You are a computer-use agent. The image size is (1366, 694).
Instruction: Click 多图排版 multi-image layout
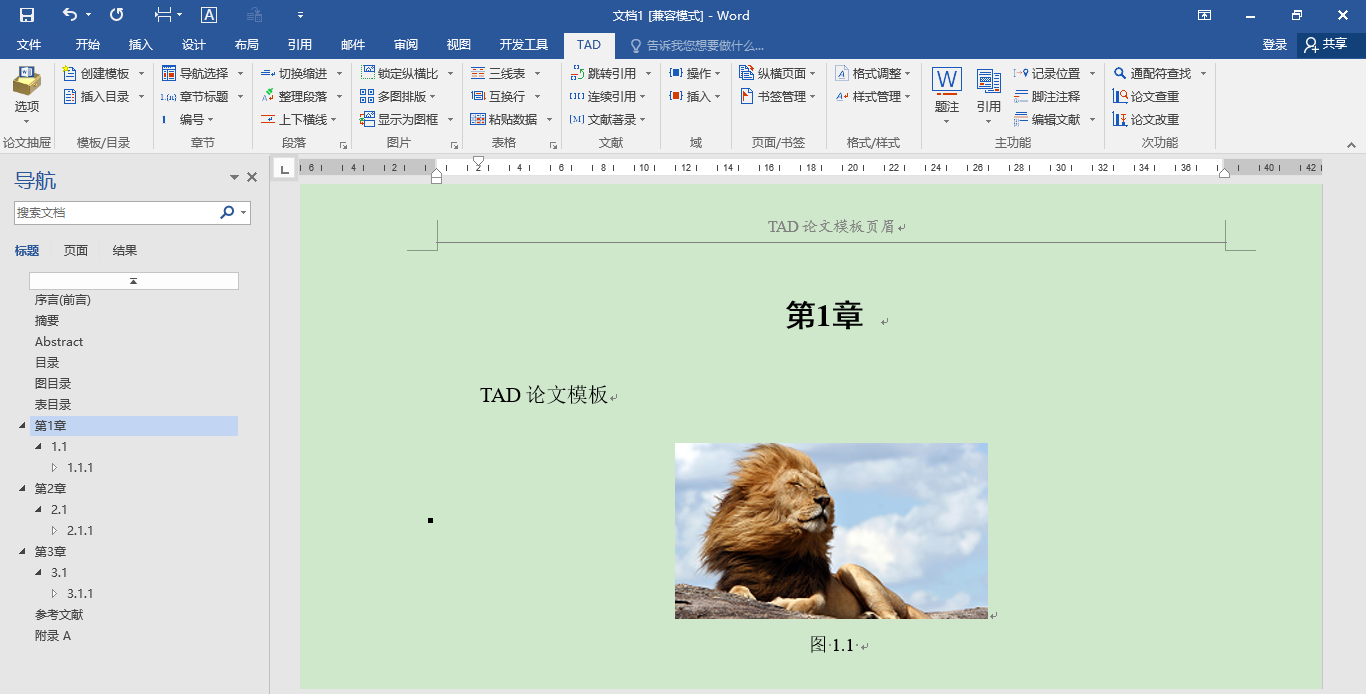393,97
